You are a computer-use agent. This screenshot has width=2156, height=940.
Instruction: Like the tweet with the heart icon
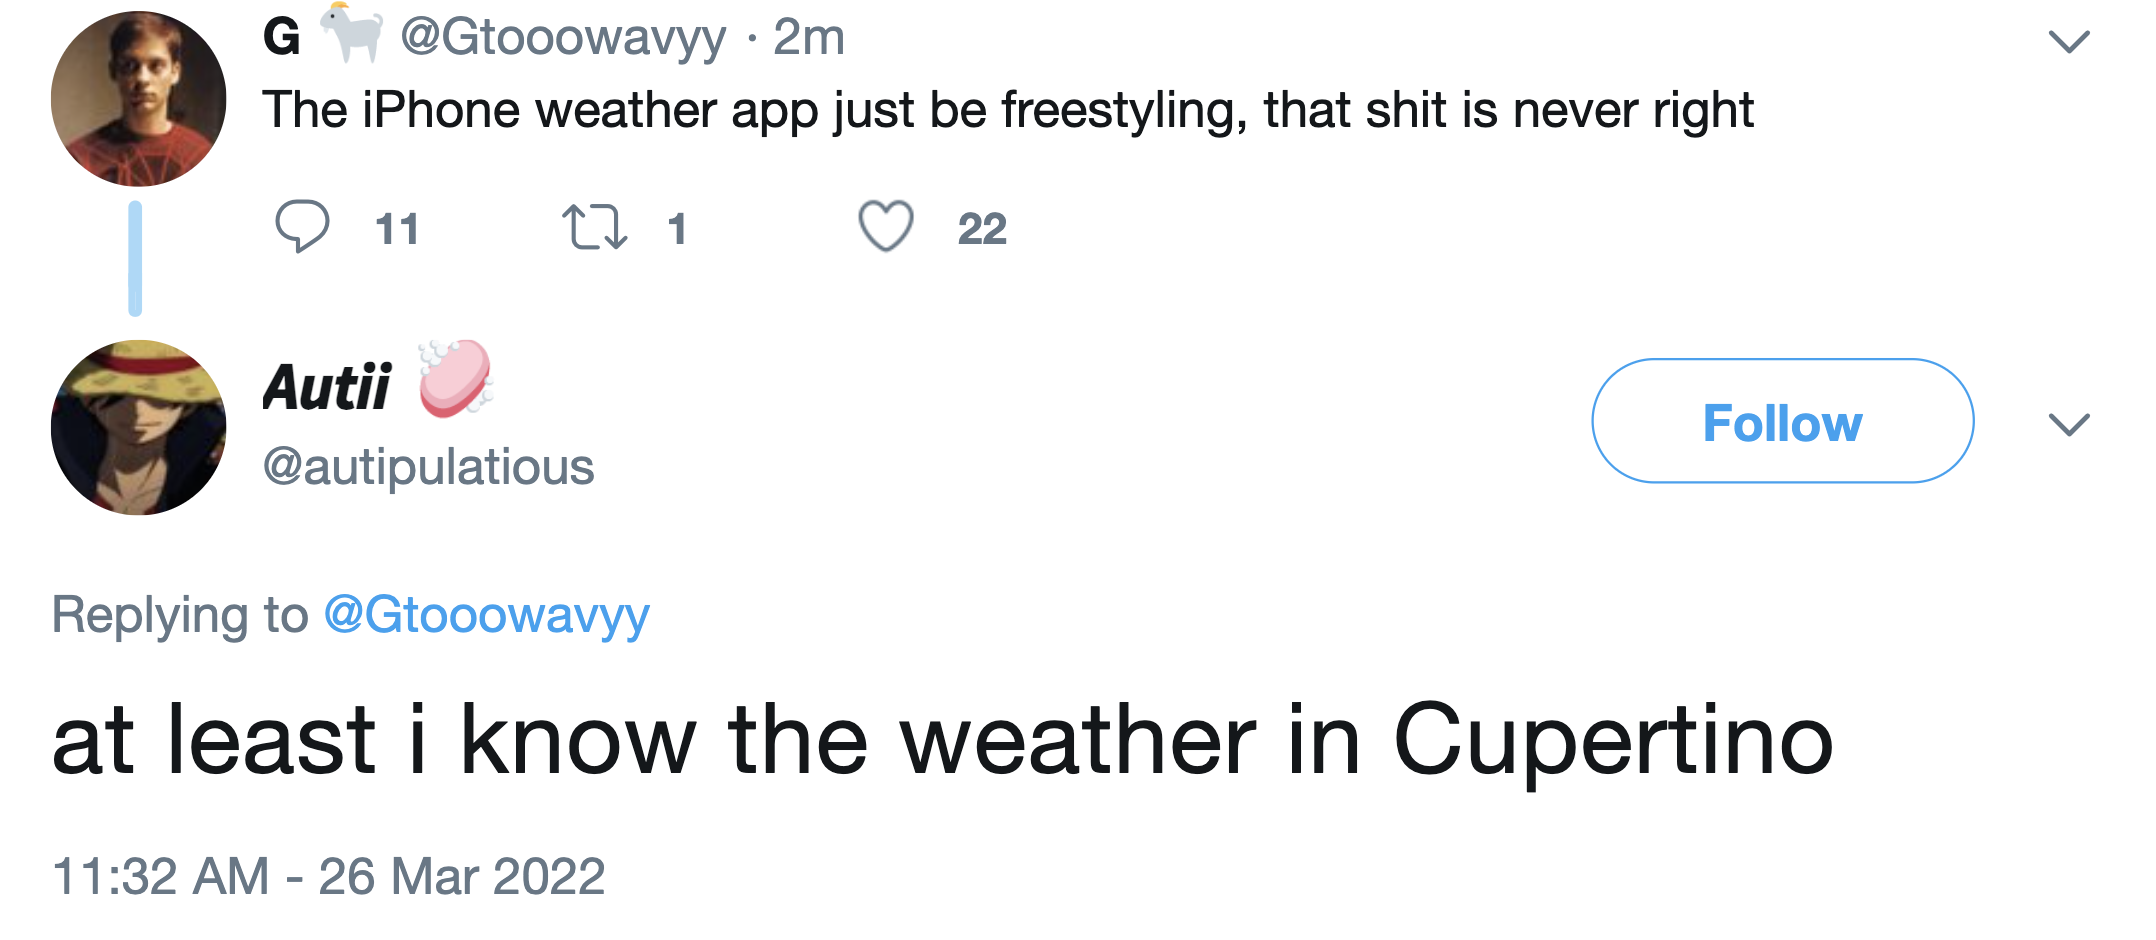tap(886, 226)
